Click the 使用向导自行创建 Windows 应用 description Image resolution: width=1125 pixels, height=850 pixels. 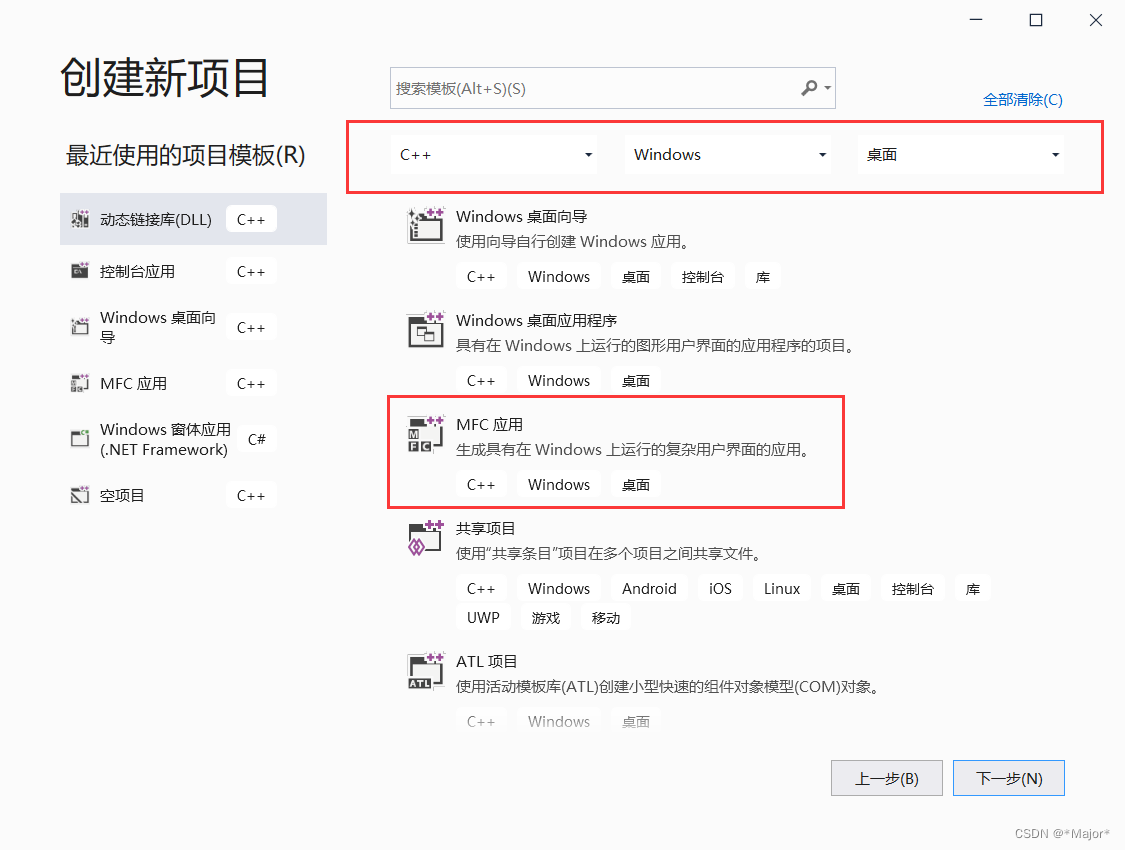point(573,242)
